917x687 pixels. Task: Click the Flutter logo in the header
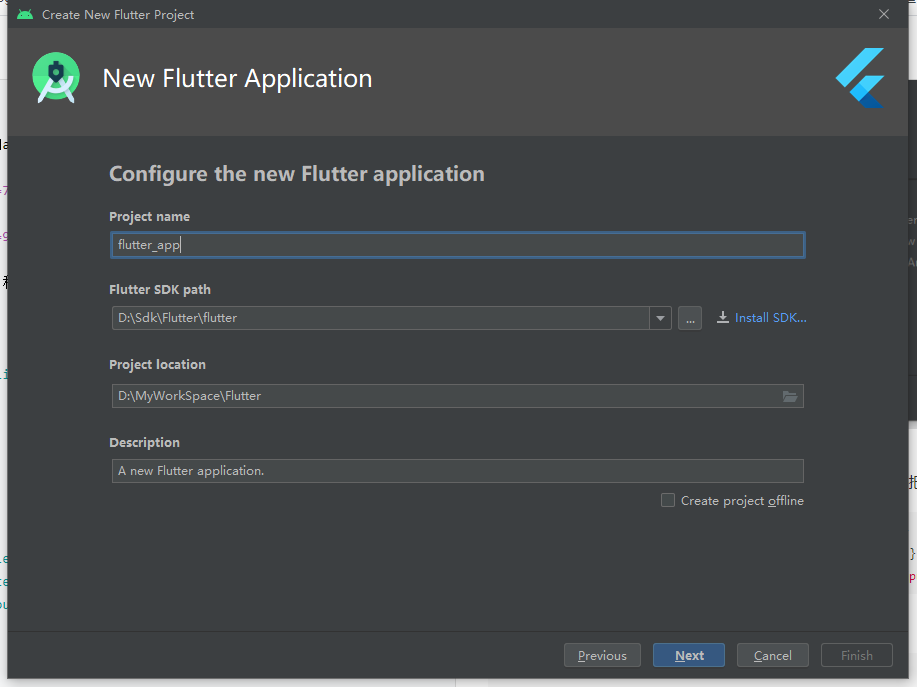click(x=860, y=78)
